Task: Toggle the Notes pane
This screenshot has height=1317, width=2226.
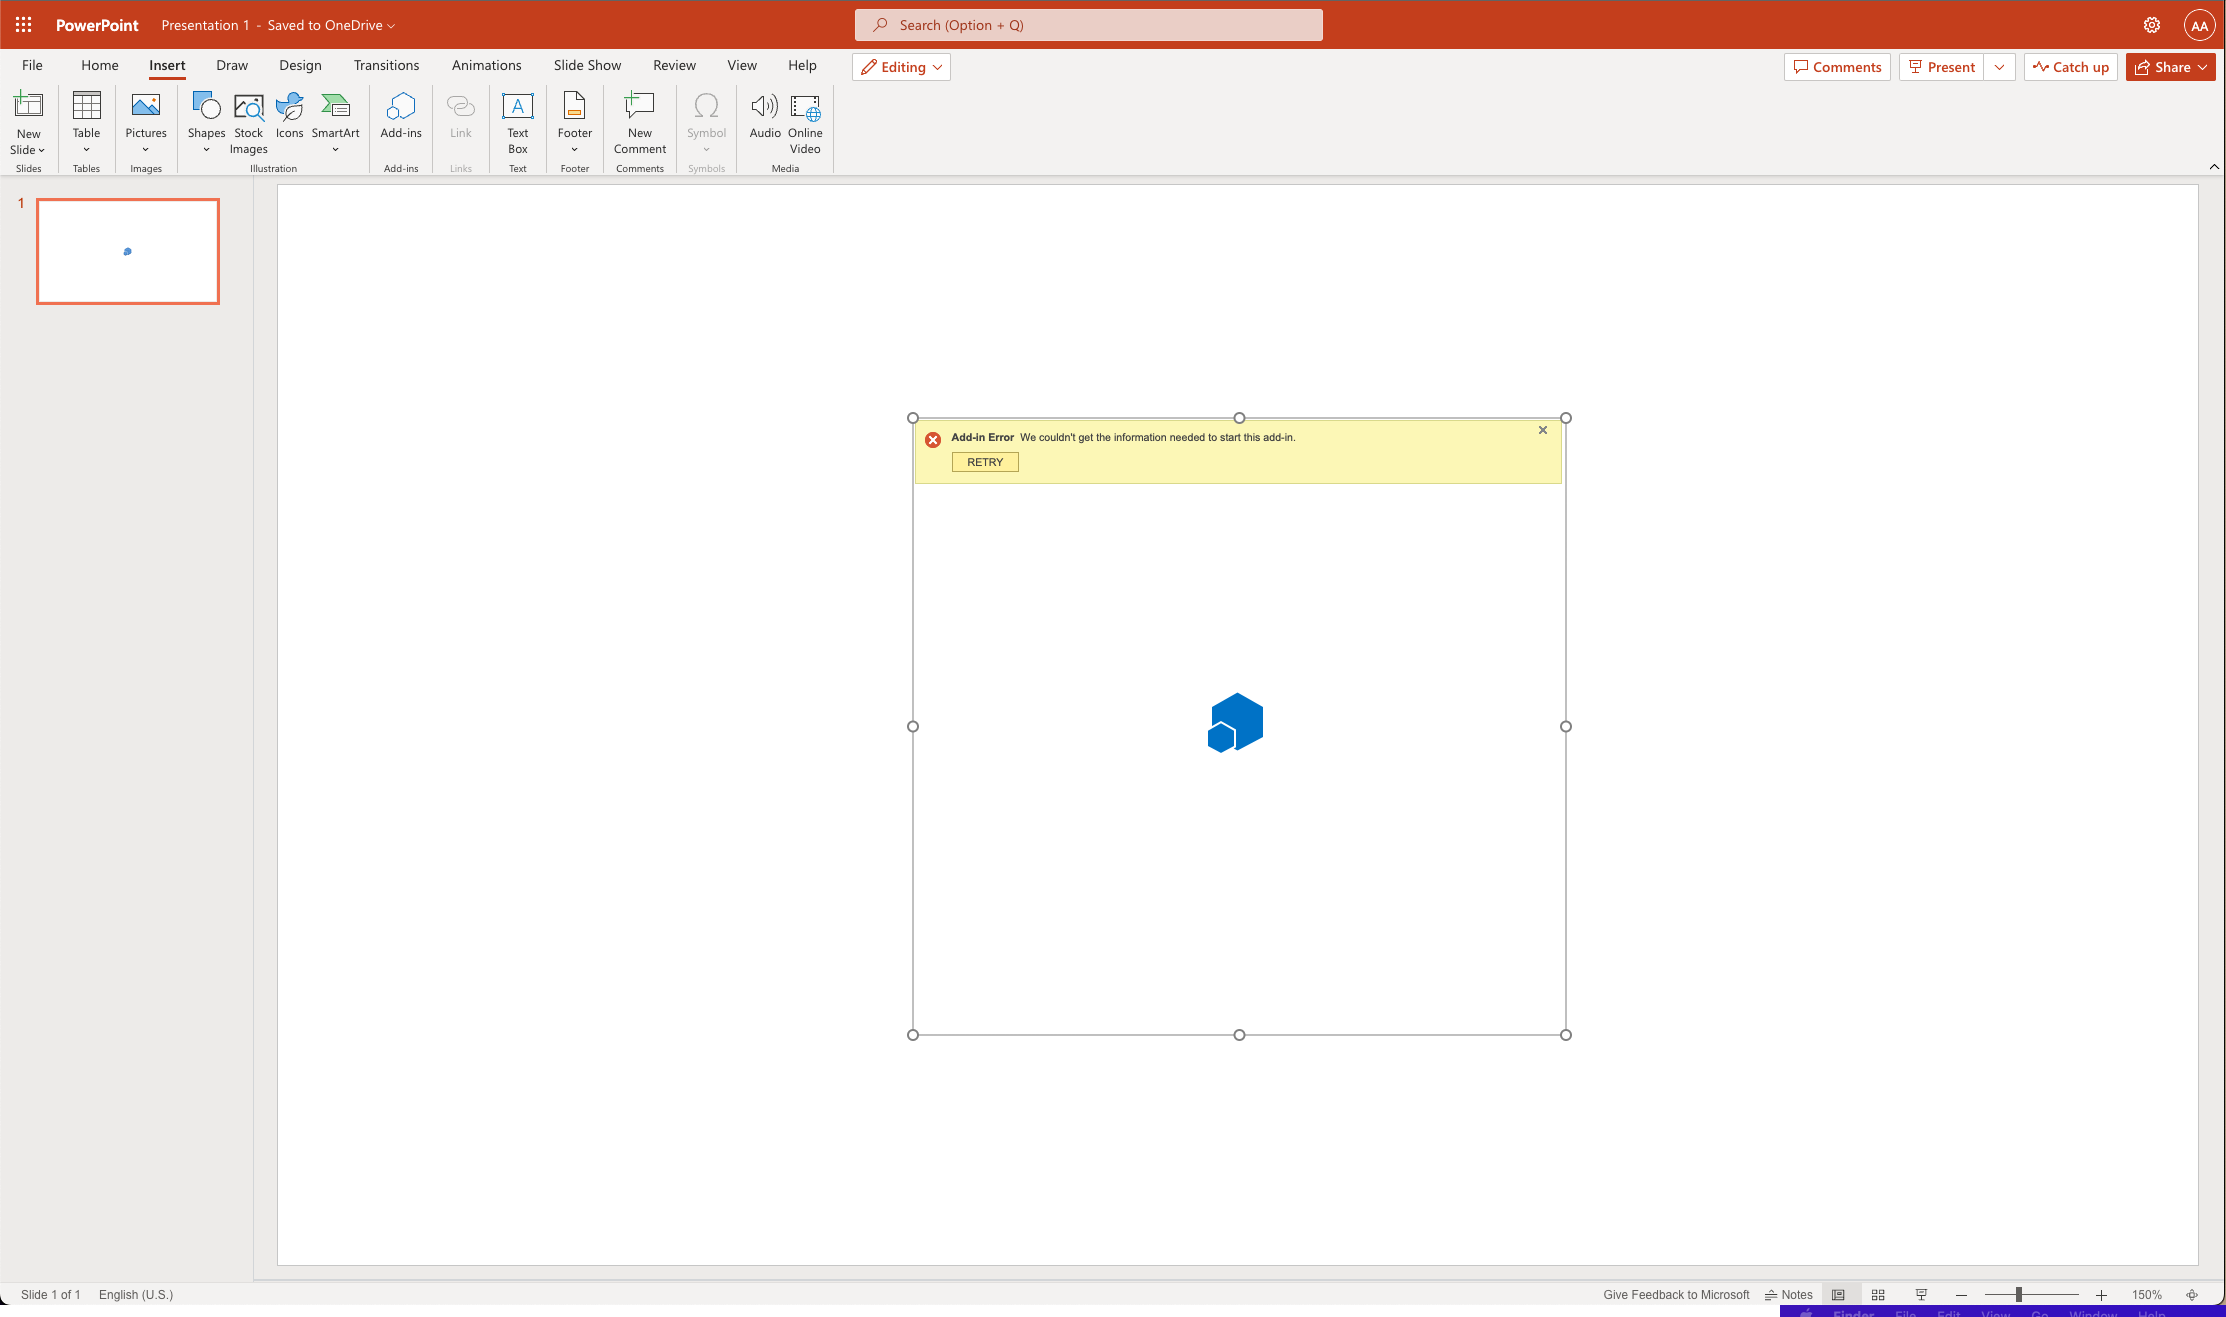Action: tap(1789, 1294)
